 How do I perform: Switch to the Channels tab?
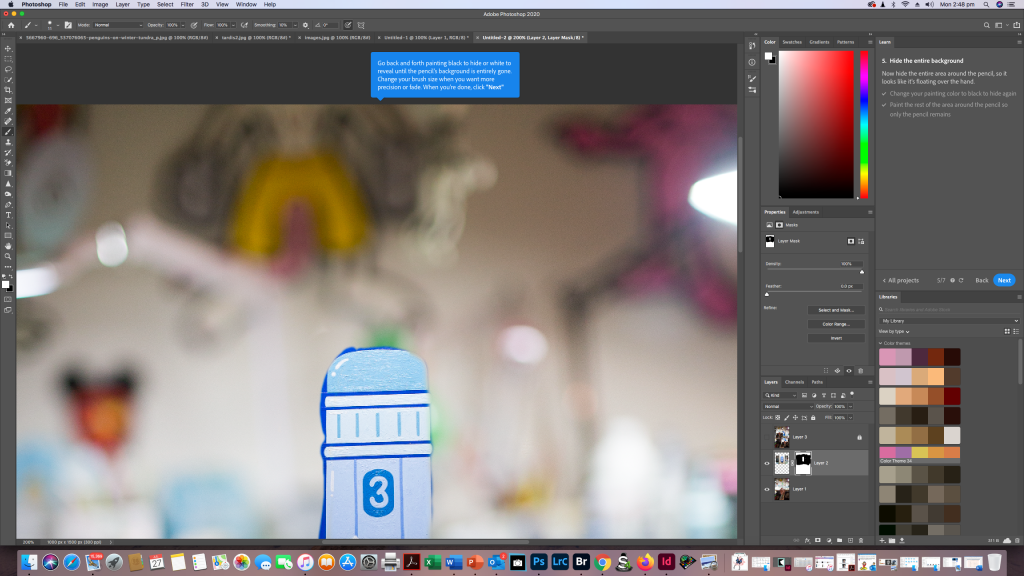click(794, 382)
